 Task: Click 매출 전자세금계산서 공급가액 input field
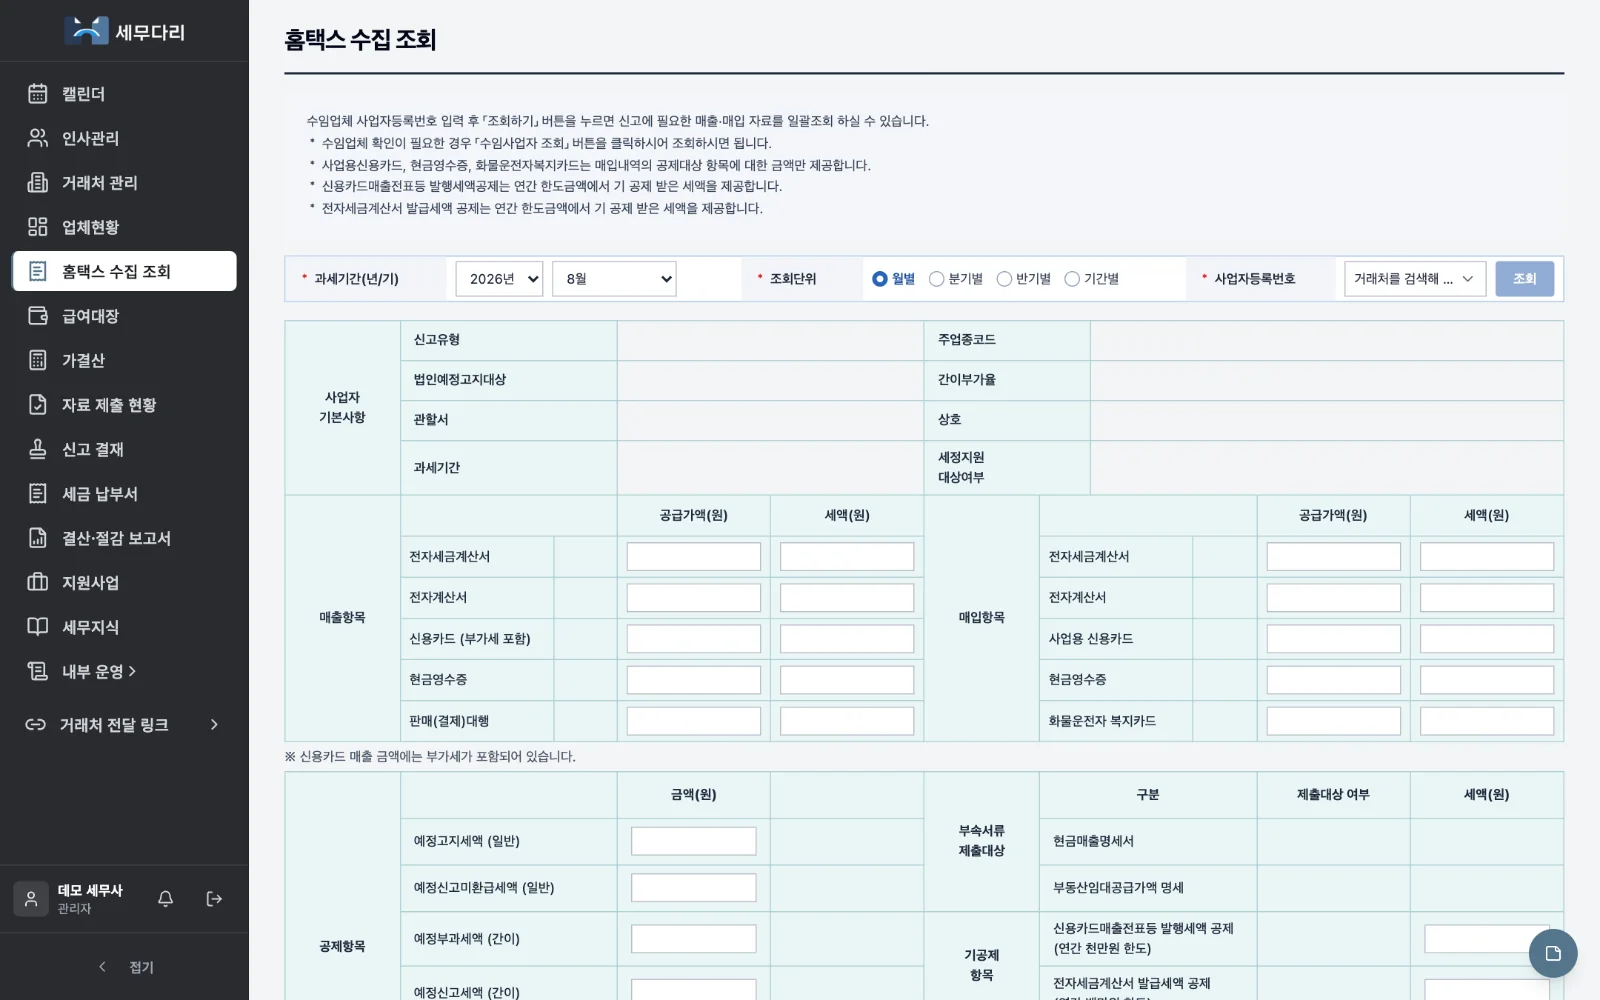(x=694, y=557)
